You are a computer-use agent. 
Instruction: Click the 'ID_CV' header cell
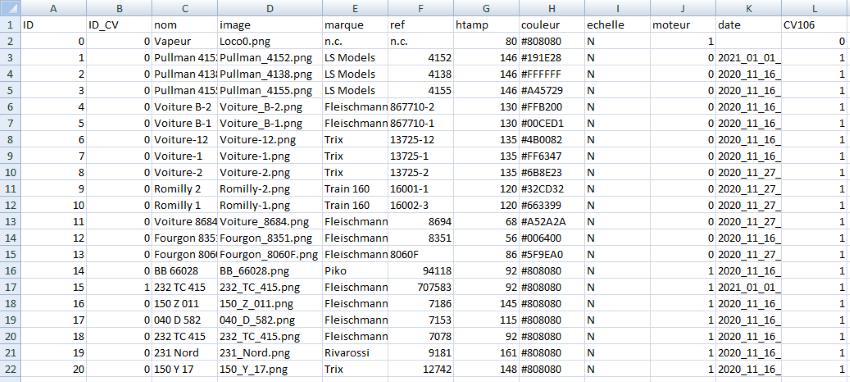(x=119, y=25)
